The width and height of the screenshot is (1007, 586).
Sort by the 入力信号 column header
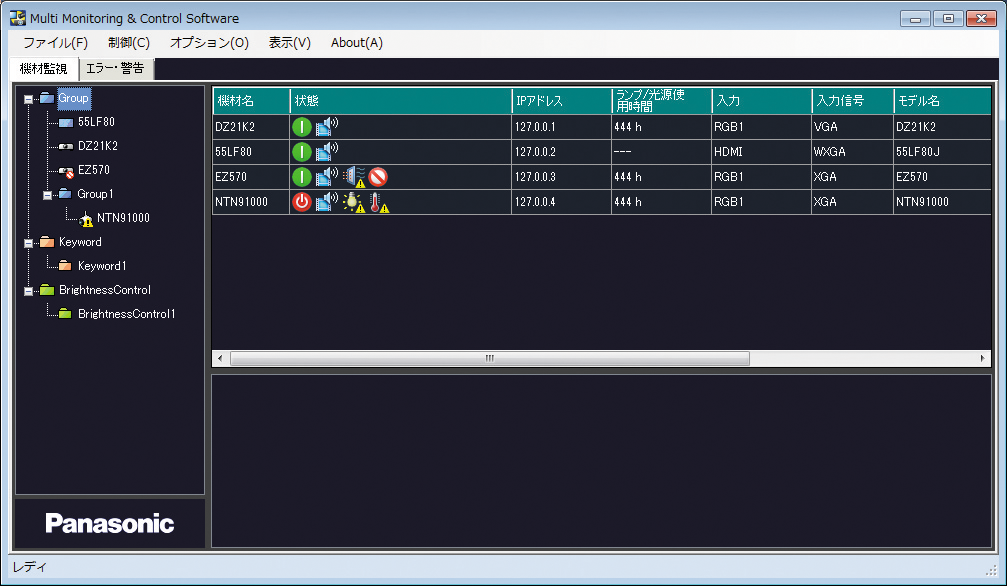[x=853, y=101]
